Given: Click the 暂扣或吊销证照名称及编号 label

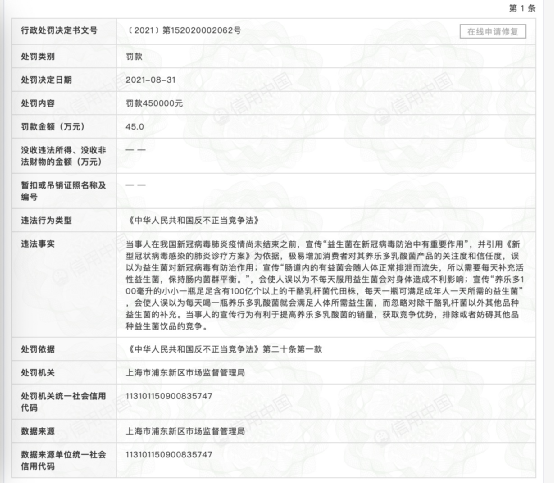Looking at the screenshot, I should [63, 191].
